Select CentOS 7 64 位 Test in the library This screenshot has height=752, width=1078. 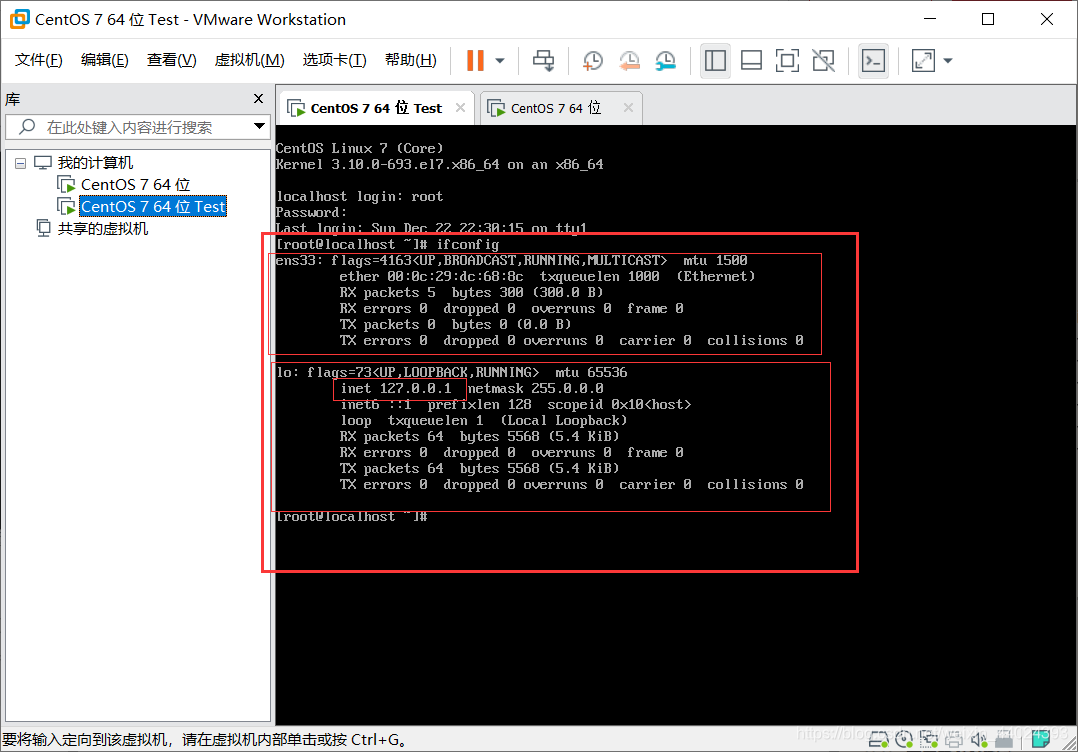tap(153, 207)
